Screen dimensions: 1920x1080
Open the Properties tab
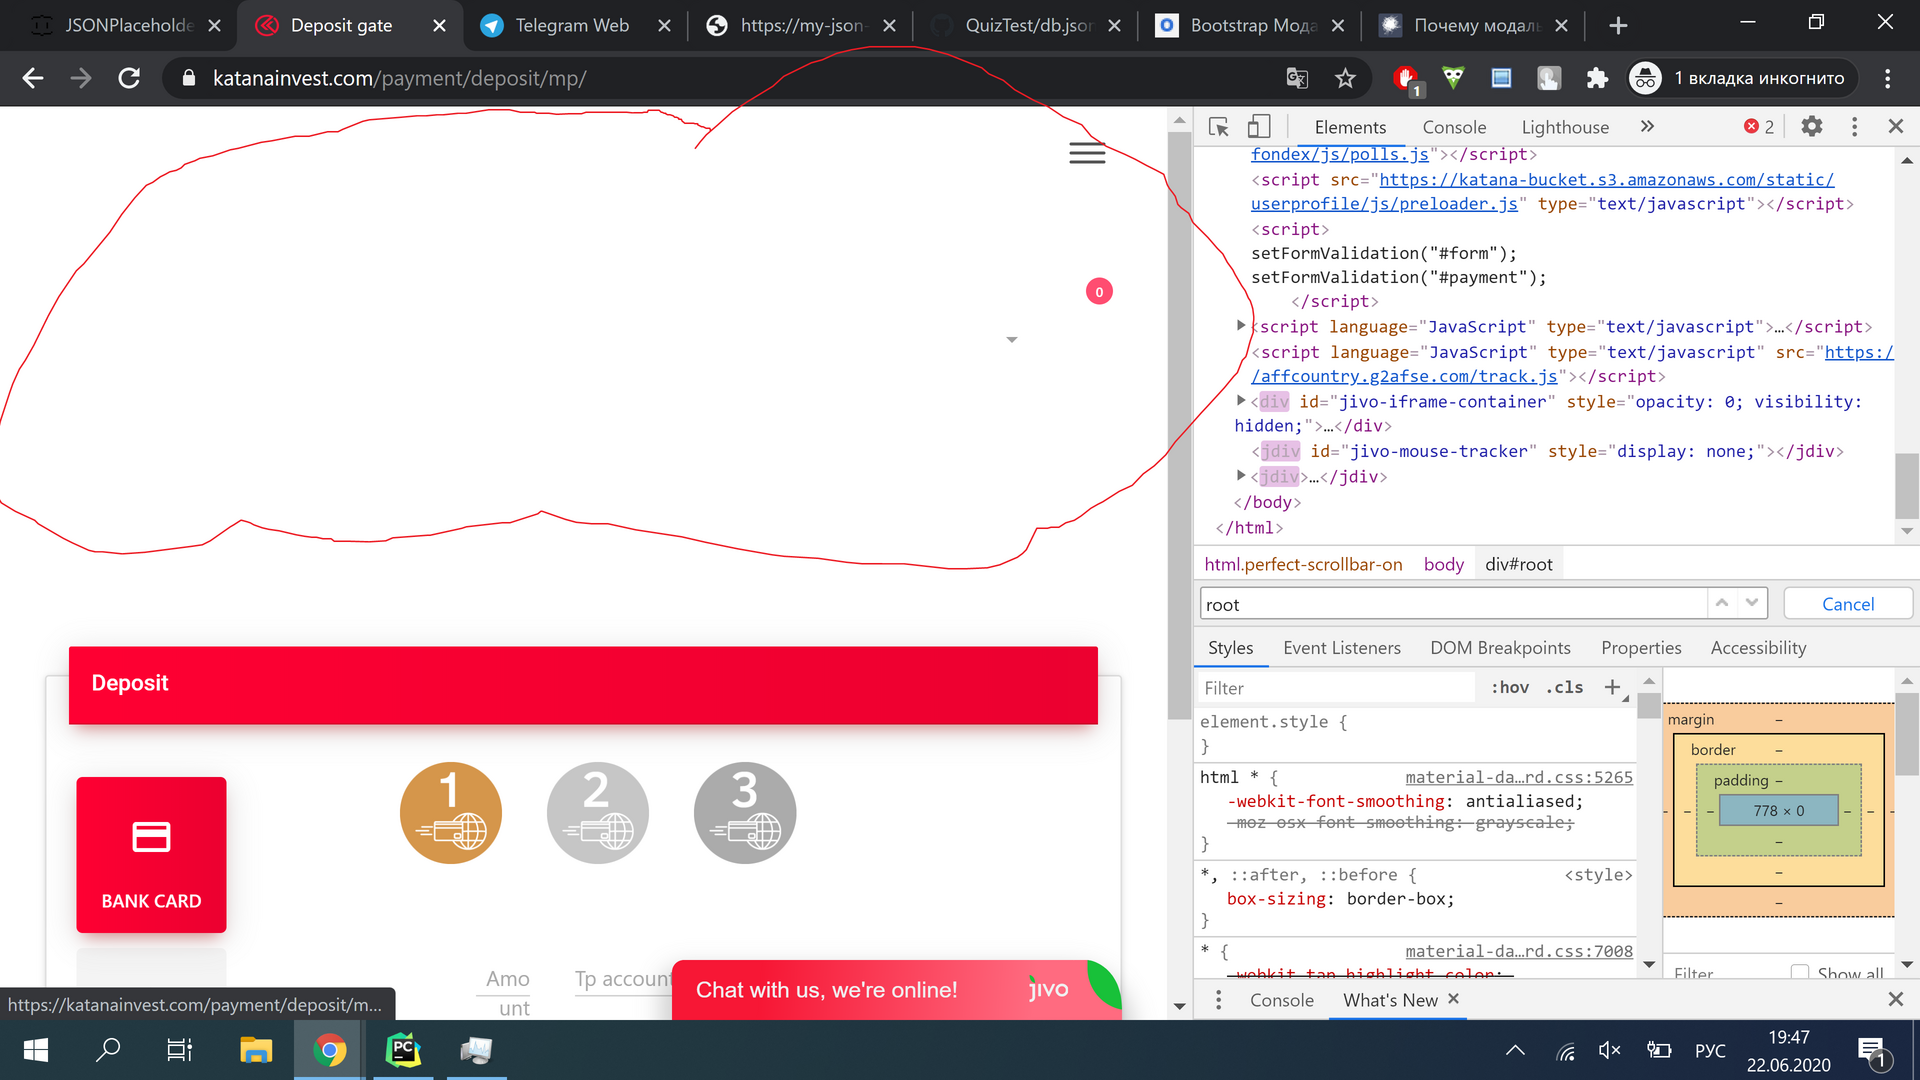pos(1641,648)
